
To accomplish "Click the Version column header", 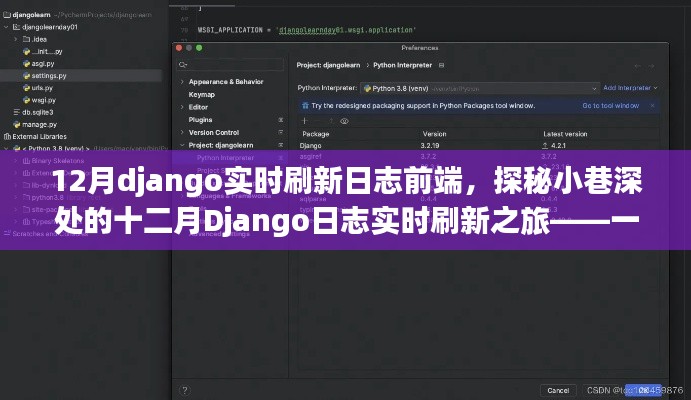I will click(x=435, y=134).
